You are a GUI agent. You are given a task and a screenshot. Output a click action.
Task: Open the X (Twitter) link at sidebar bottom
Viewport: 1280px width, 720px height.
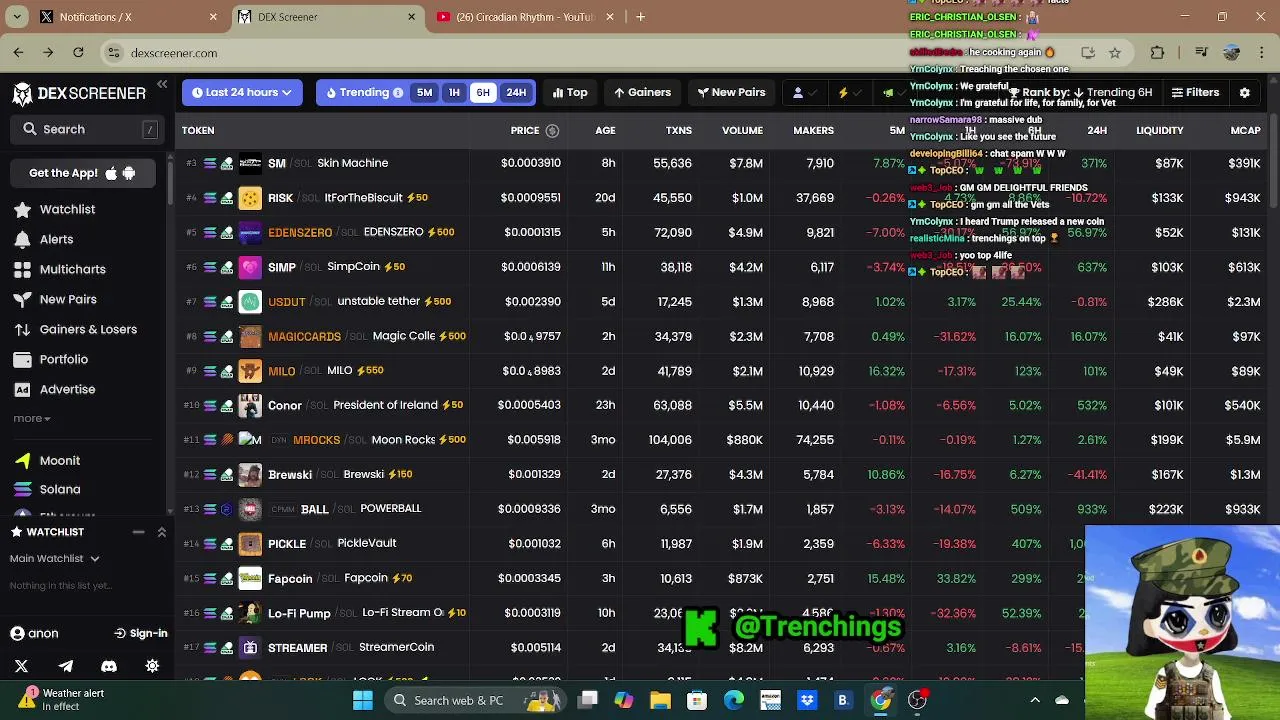[21, 666]
